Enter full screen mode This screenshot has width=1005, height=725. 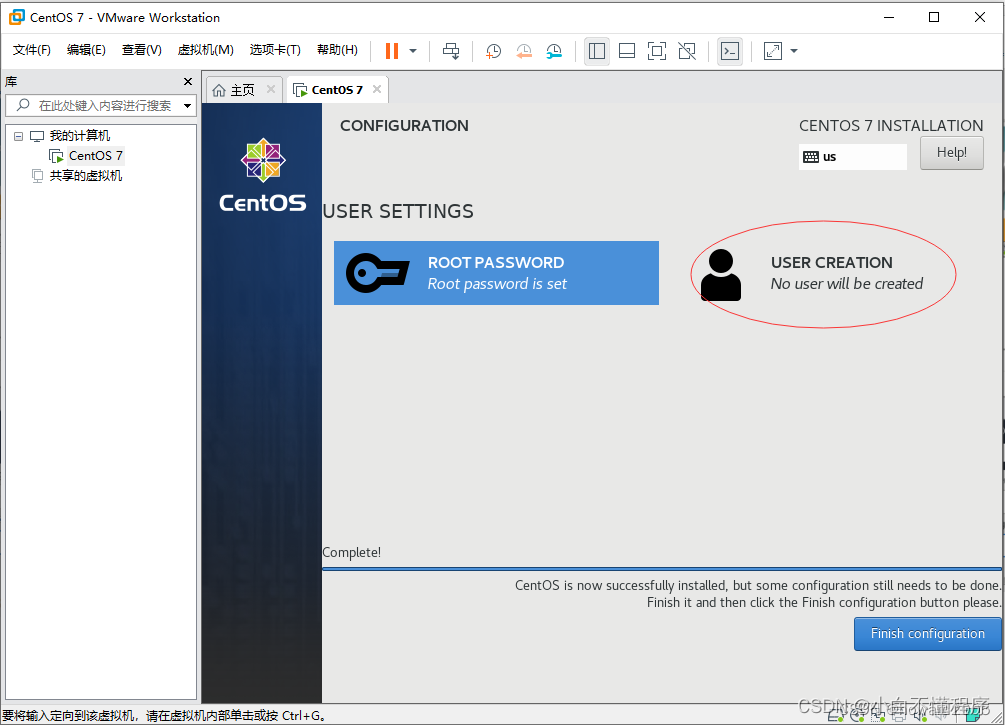pyautogui.click(x=657, y=51)
